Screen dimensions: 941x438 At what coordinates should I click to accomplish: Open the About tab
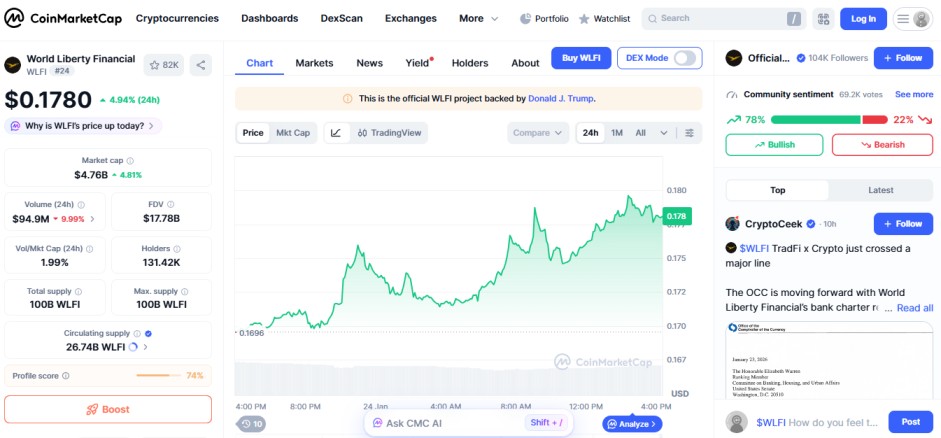(525, 63)
